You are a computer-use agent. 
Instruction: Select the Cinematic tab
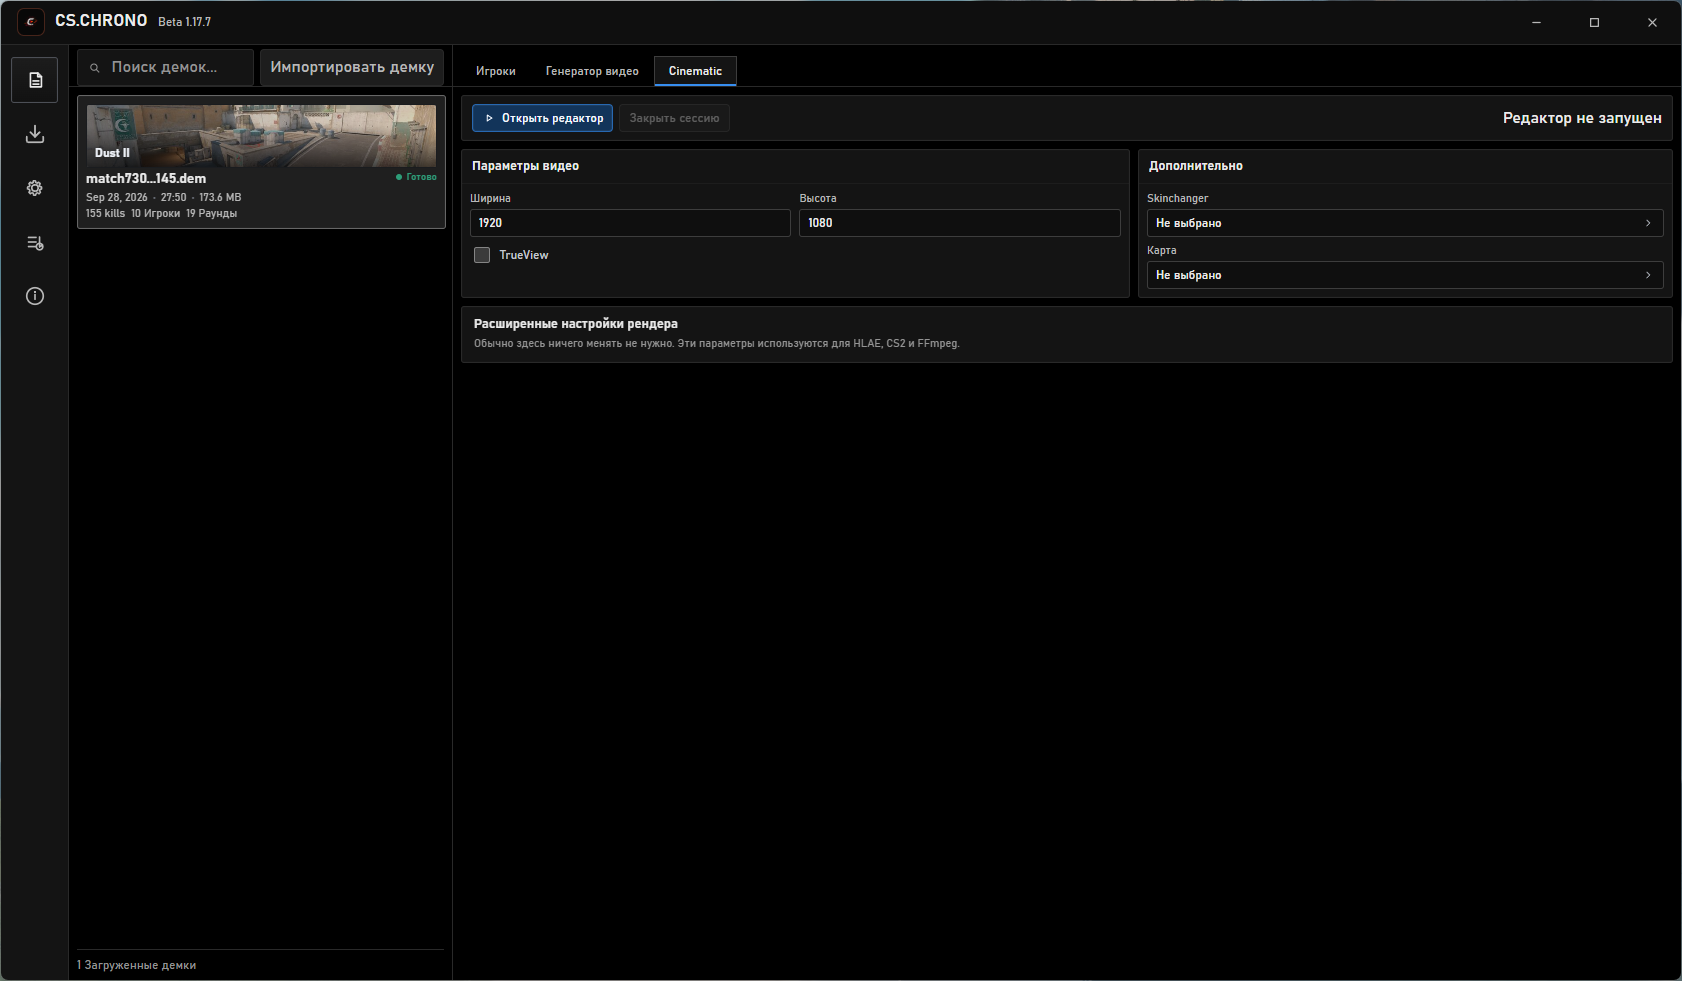695,71
